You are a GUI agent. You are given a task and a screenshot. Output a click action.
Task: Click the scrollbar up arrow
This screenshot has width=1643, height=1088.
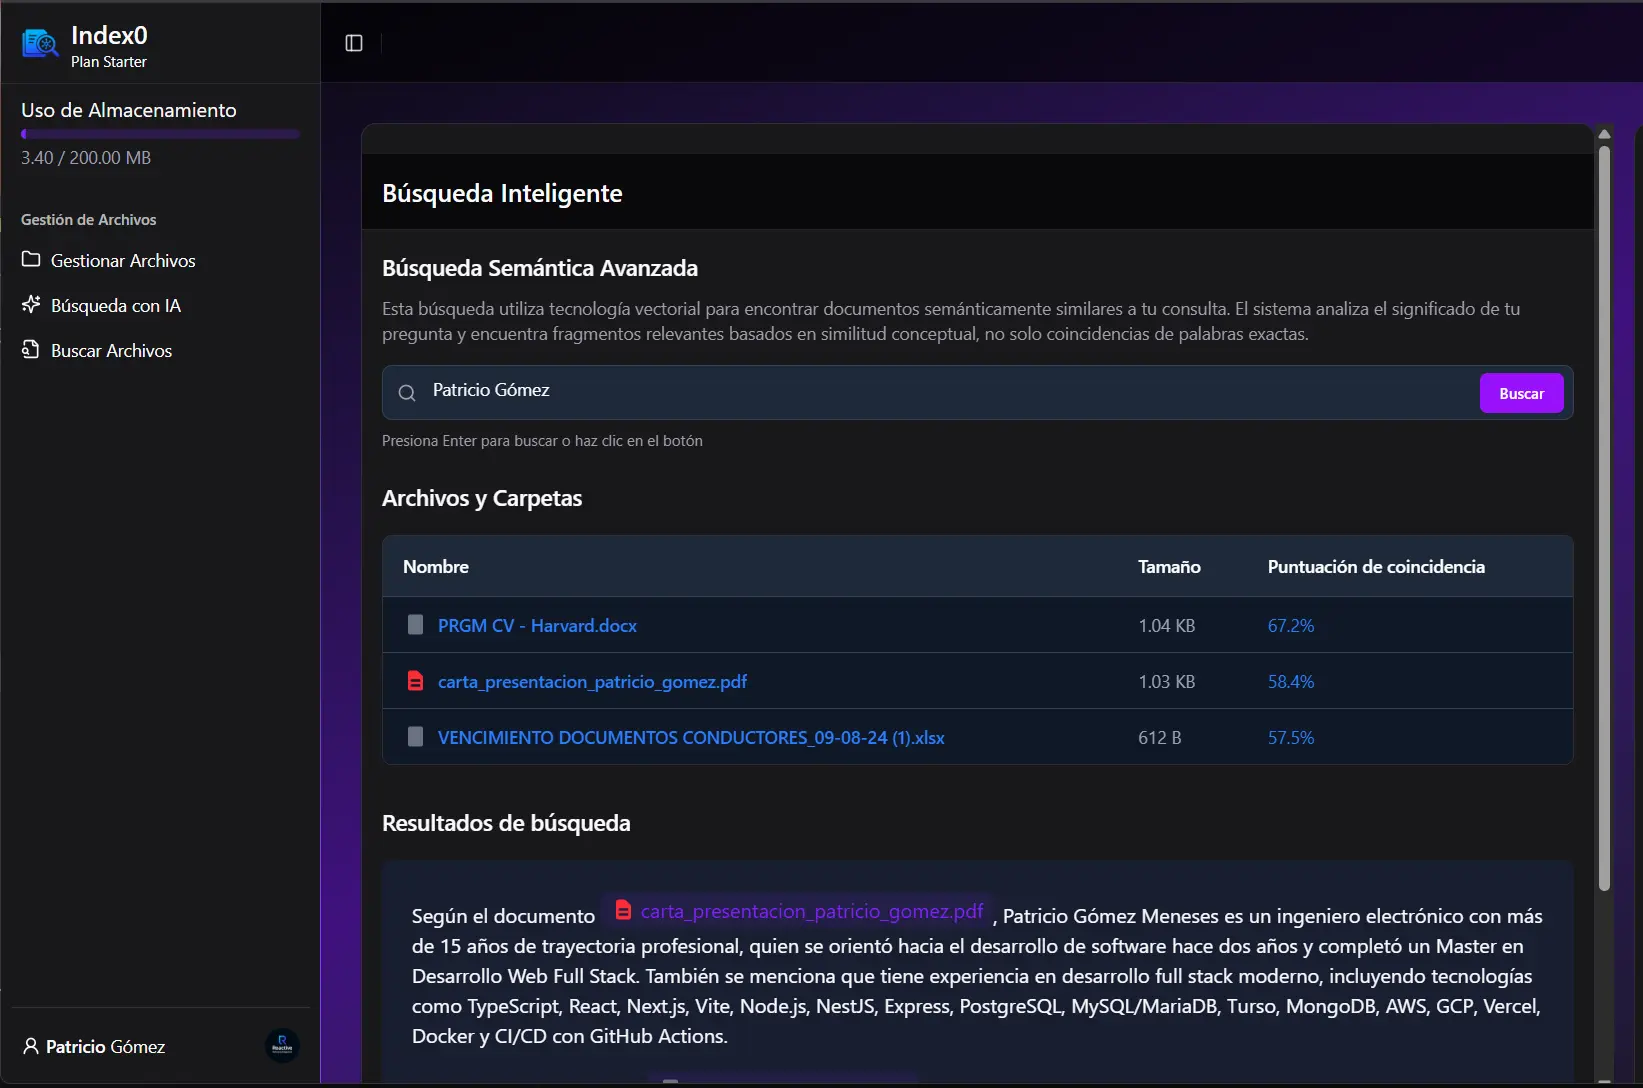[x=1604, y=133]
